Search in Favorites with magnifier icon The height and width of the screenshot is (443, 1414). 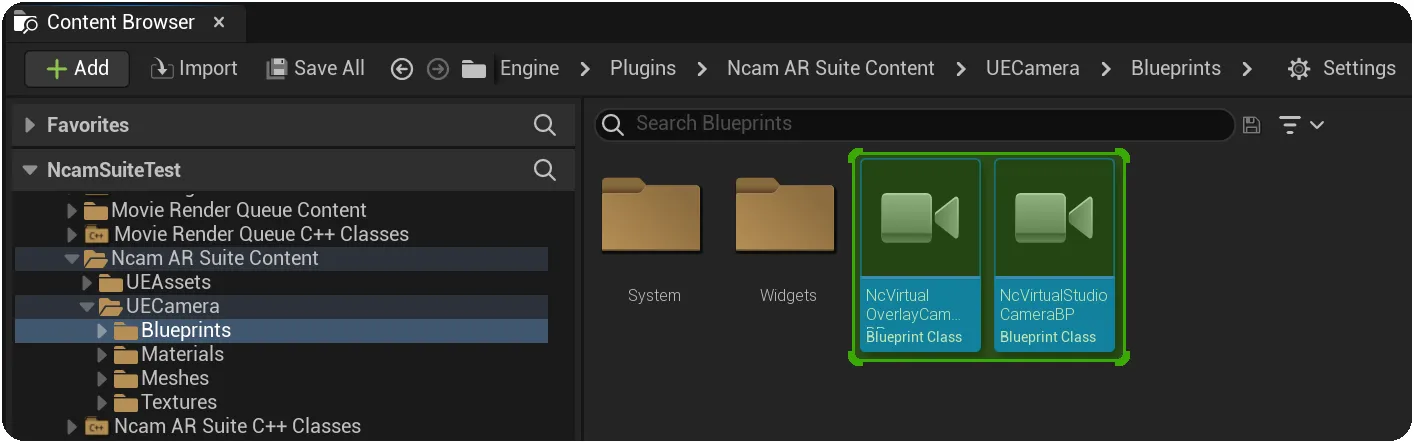[x=545, y=125]
